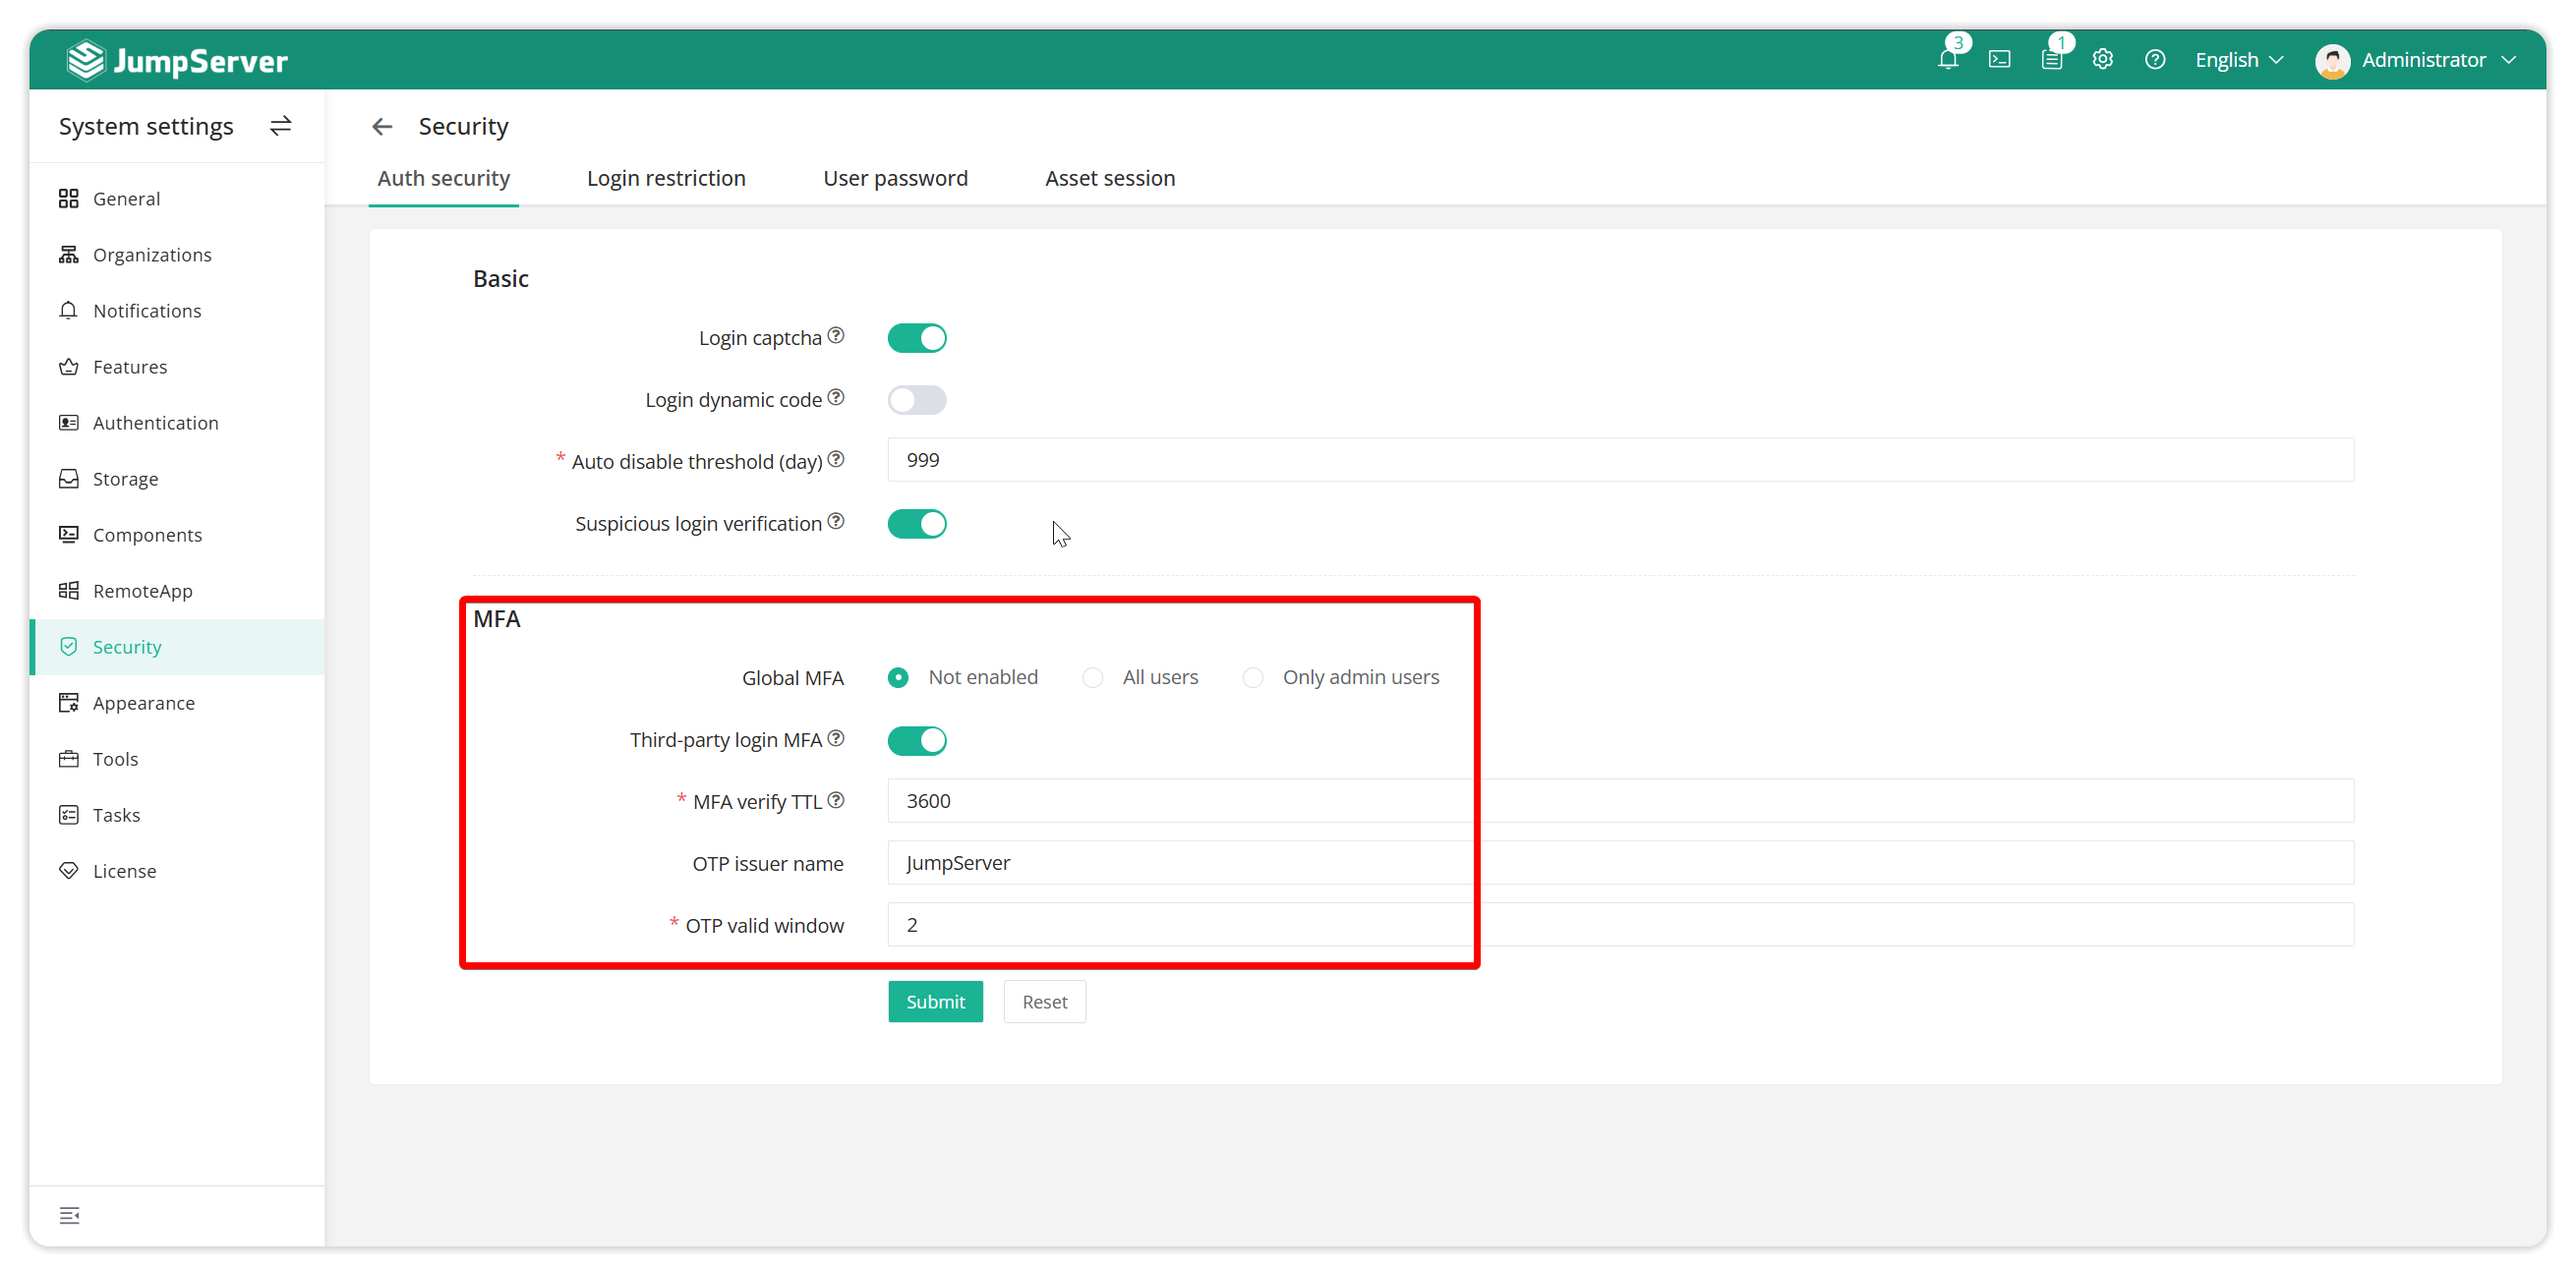
Task: Open the tickets list icon with badge
Action: click(2051, 60)
